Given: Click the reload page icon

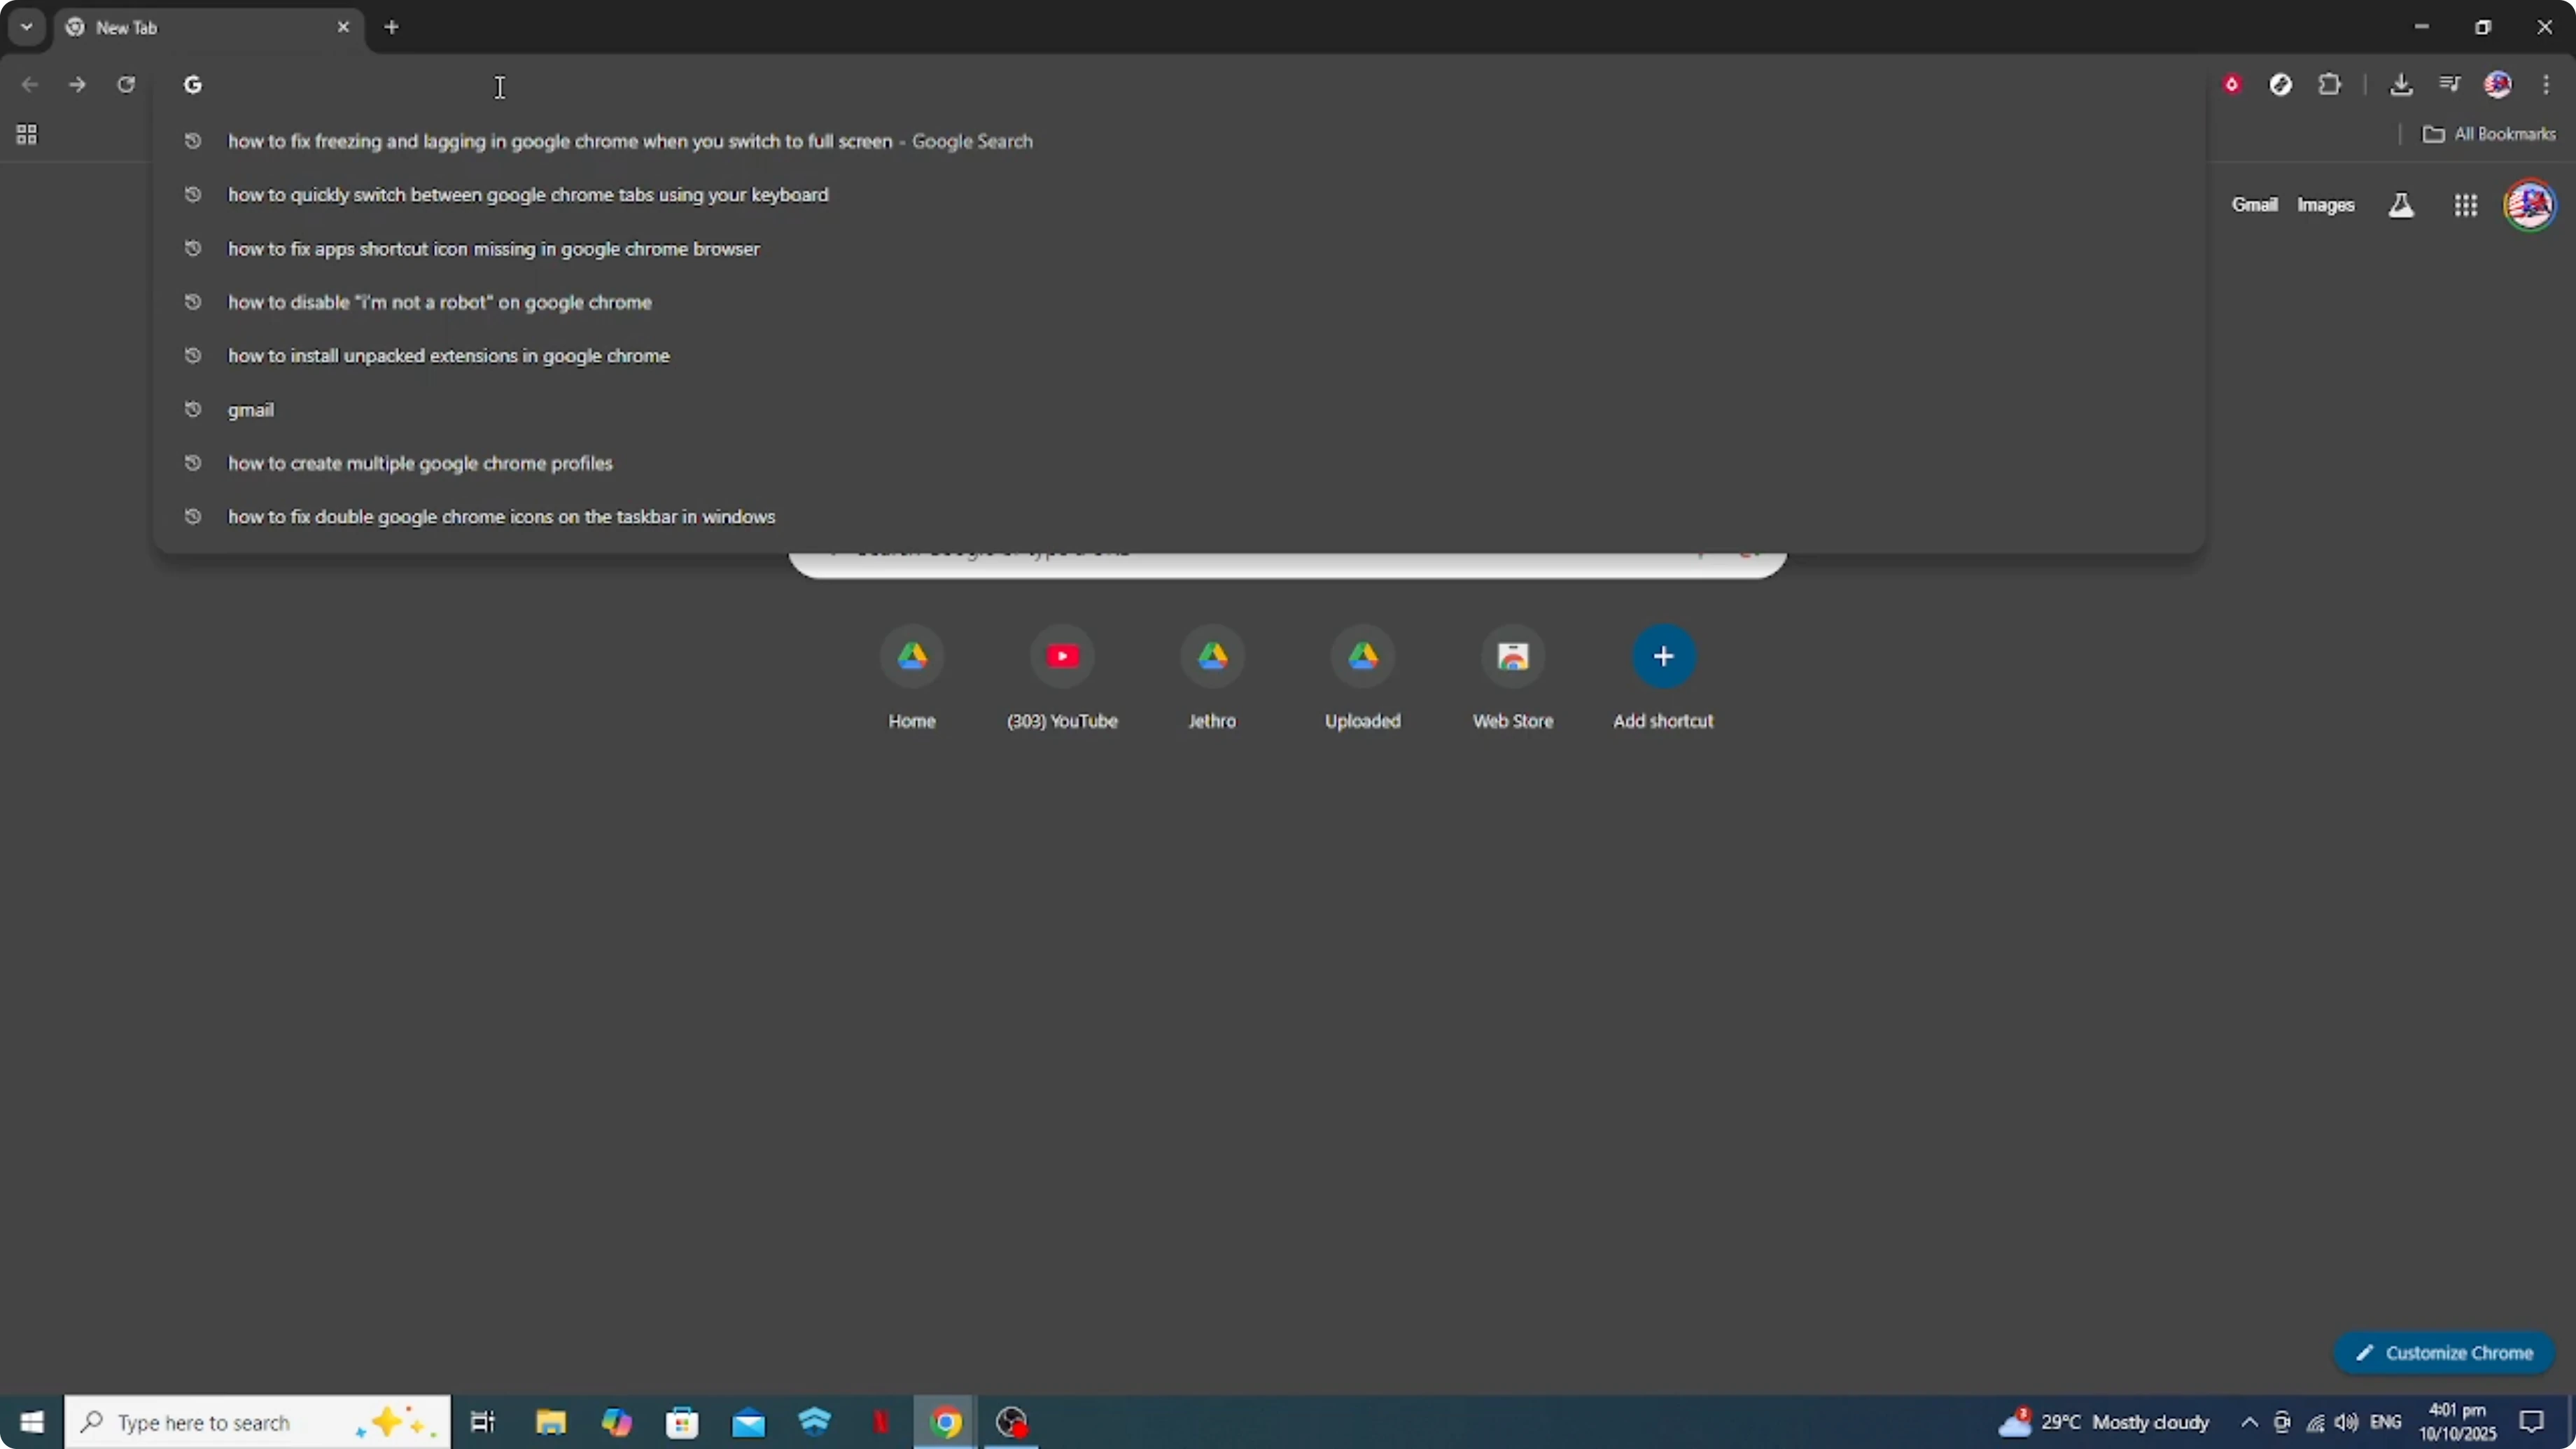Looking at the screenshot, I should (126, 84).
